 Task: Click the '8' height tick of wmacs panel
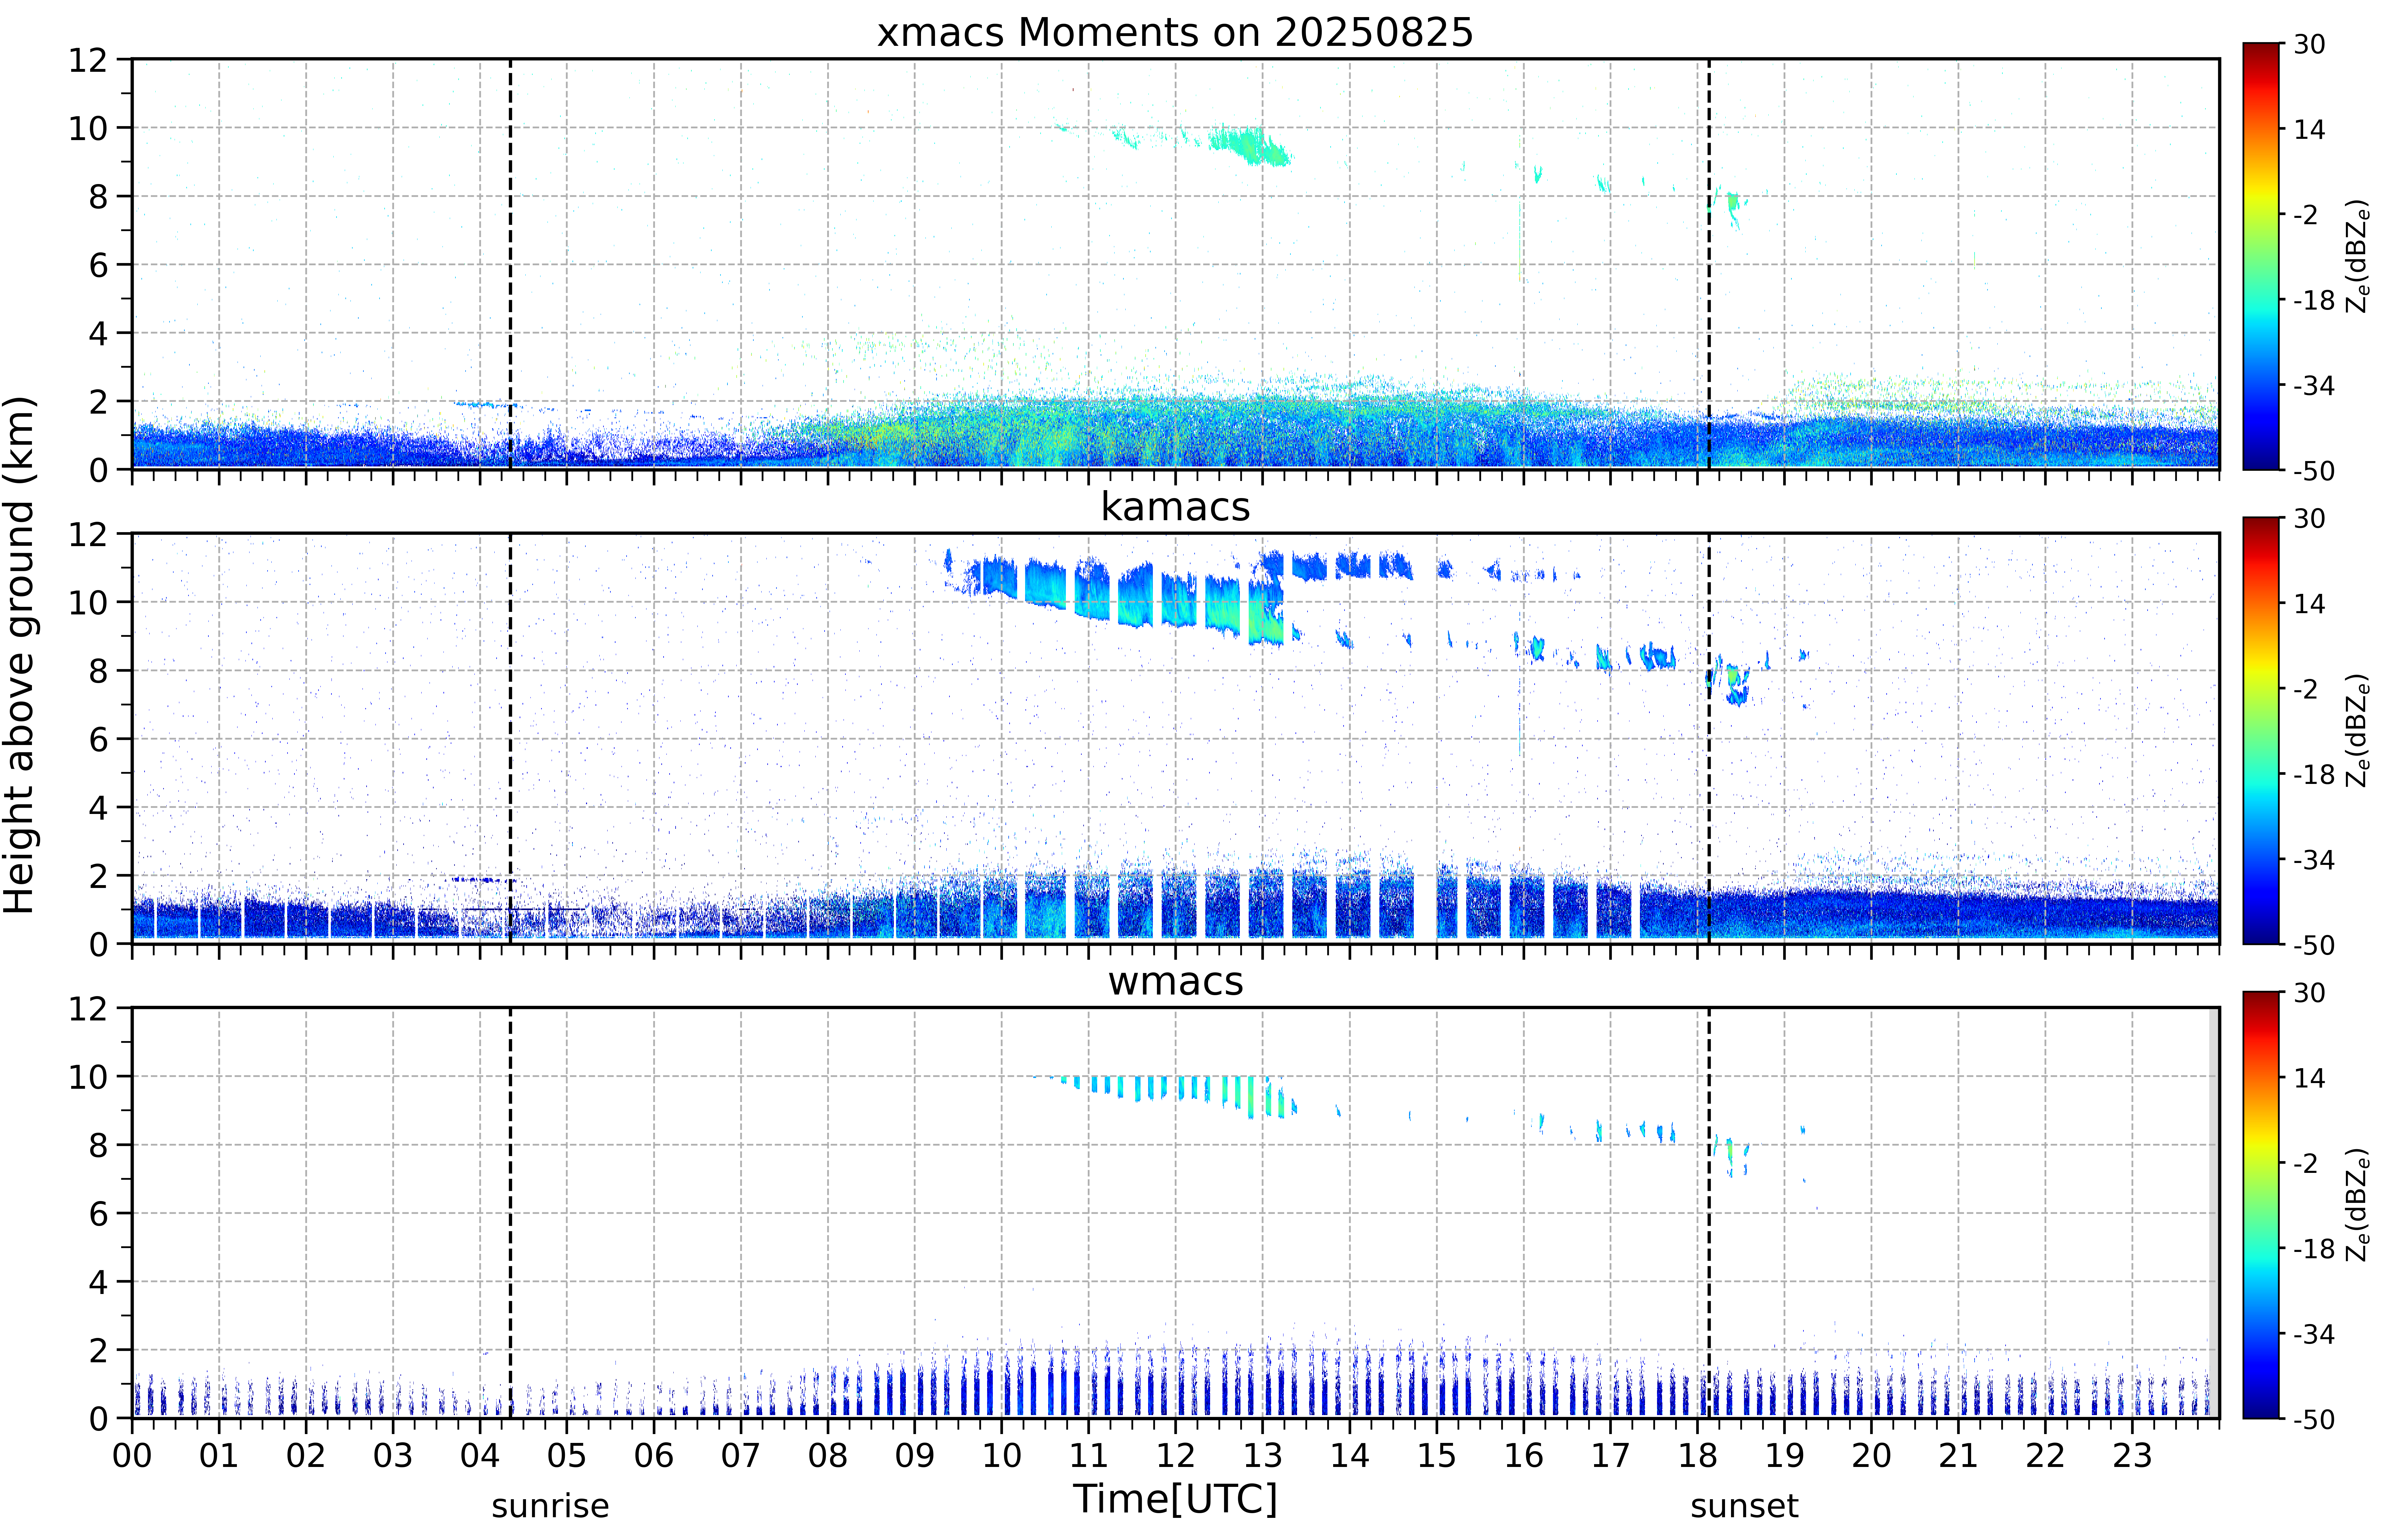[98, 1145]
